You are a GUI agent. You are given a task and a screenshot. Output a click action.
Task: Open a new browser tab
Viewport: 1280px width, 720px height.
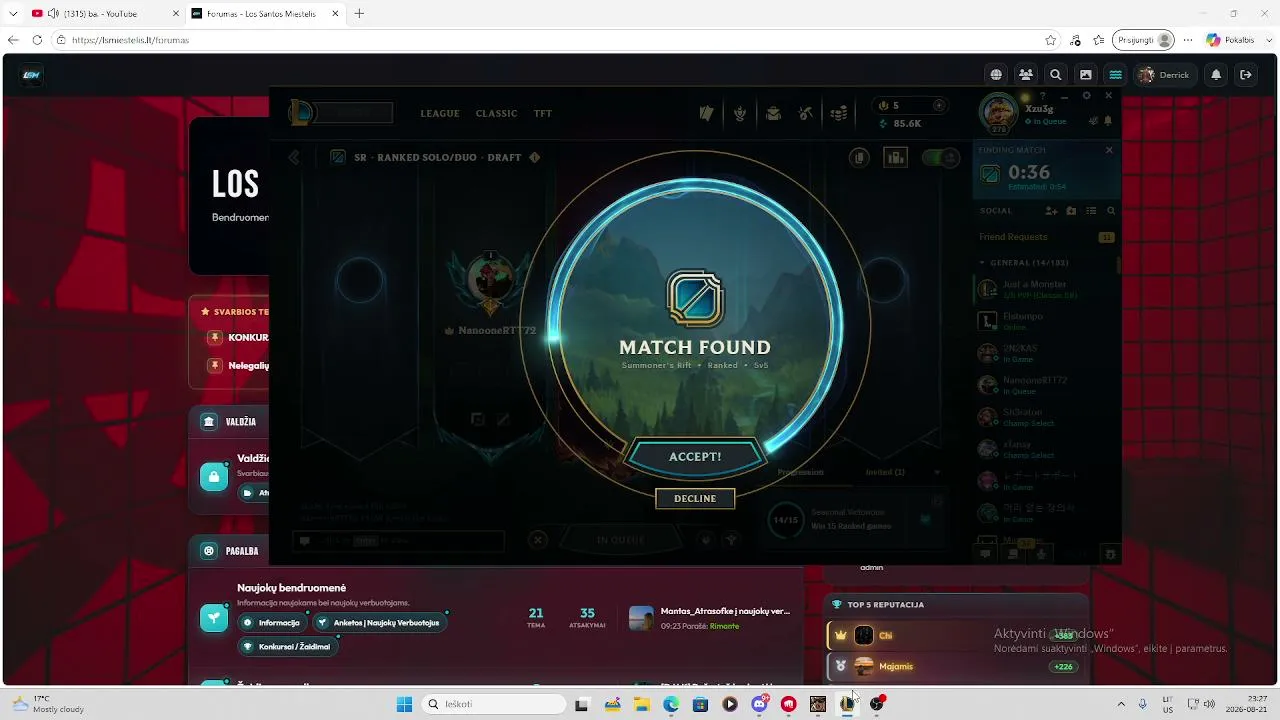tap(359, 13)
